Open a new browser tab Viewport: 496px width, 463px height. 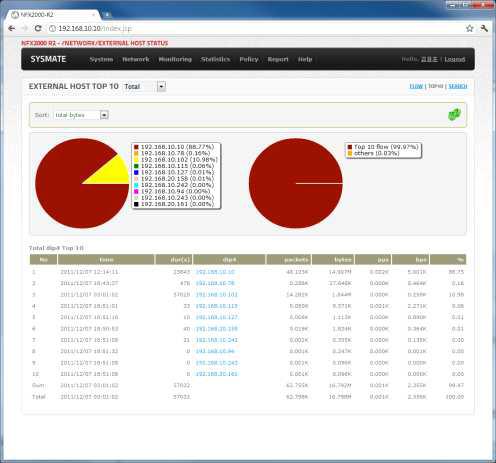click(107, 15)
